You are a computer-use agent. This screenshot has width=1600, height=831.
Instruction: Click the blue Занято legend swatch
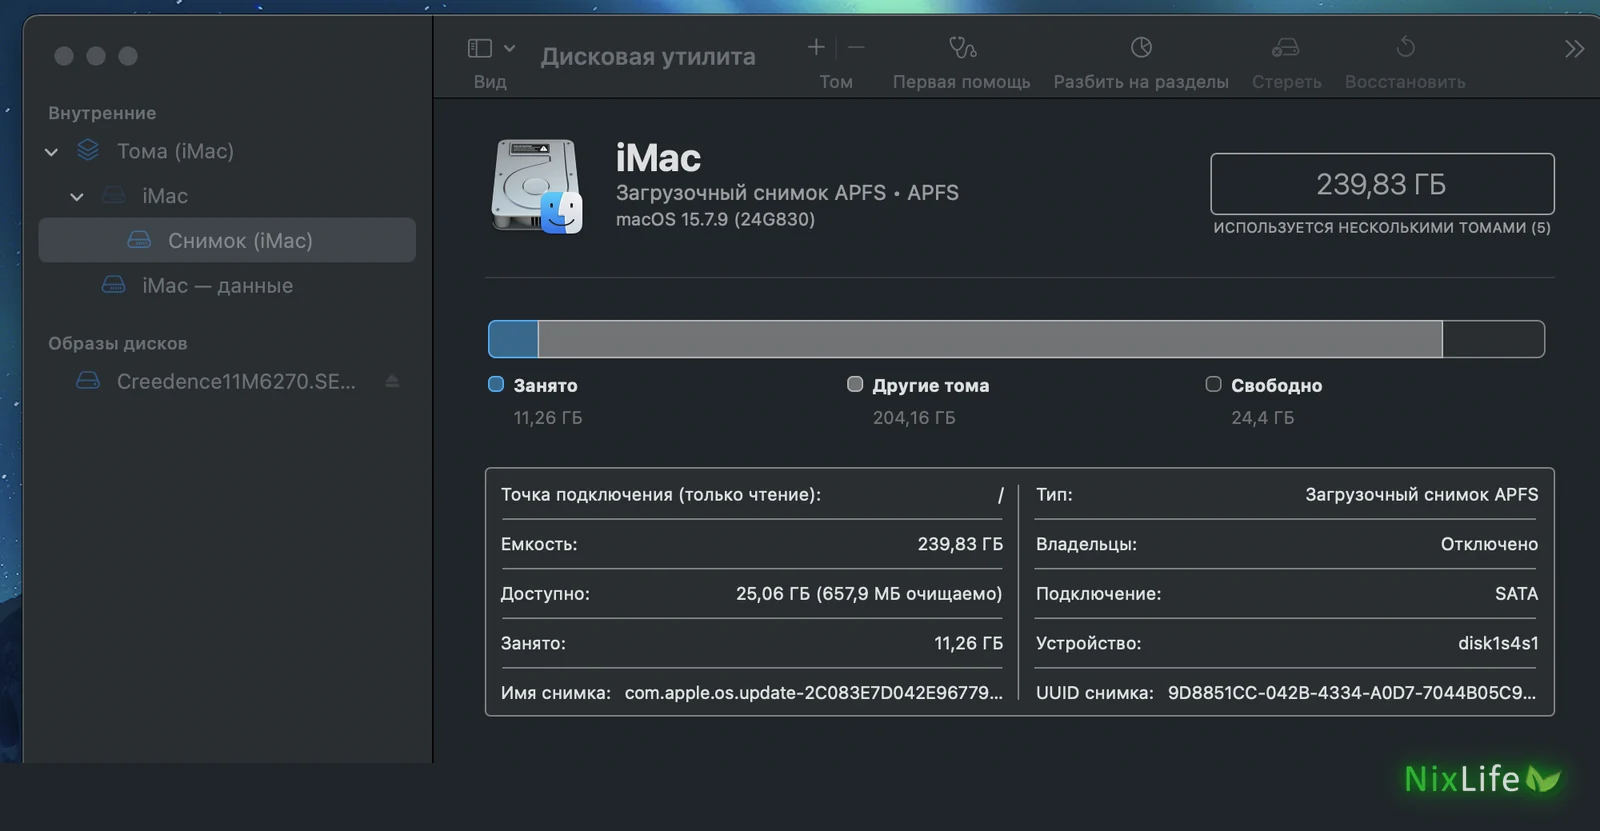tap(496, 384)
